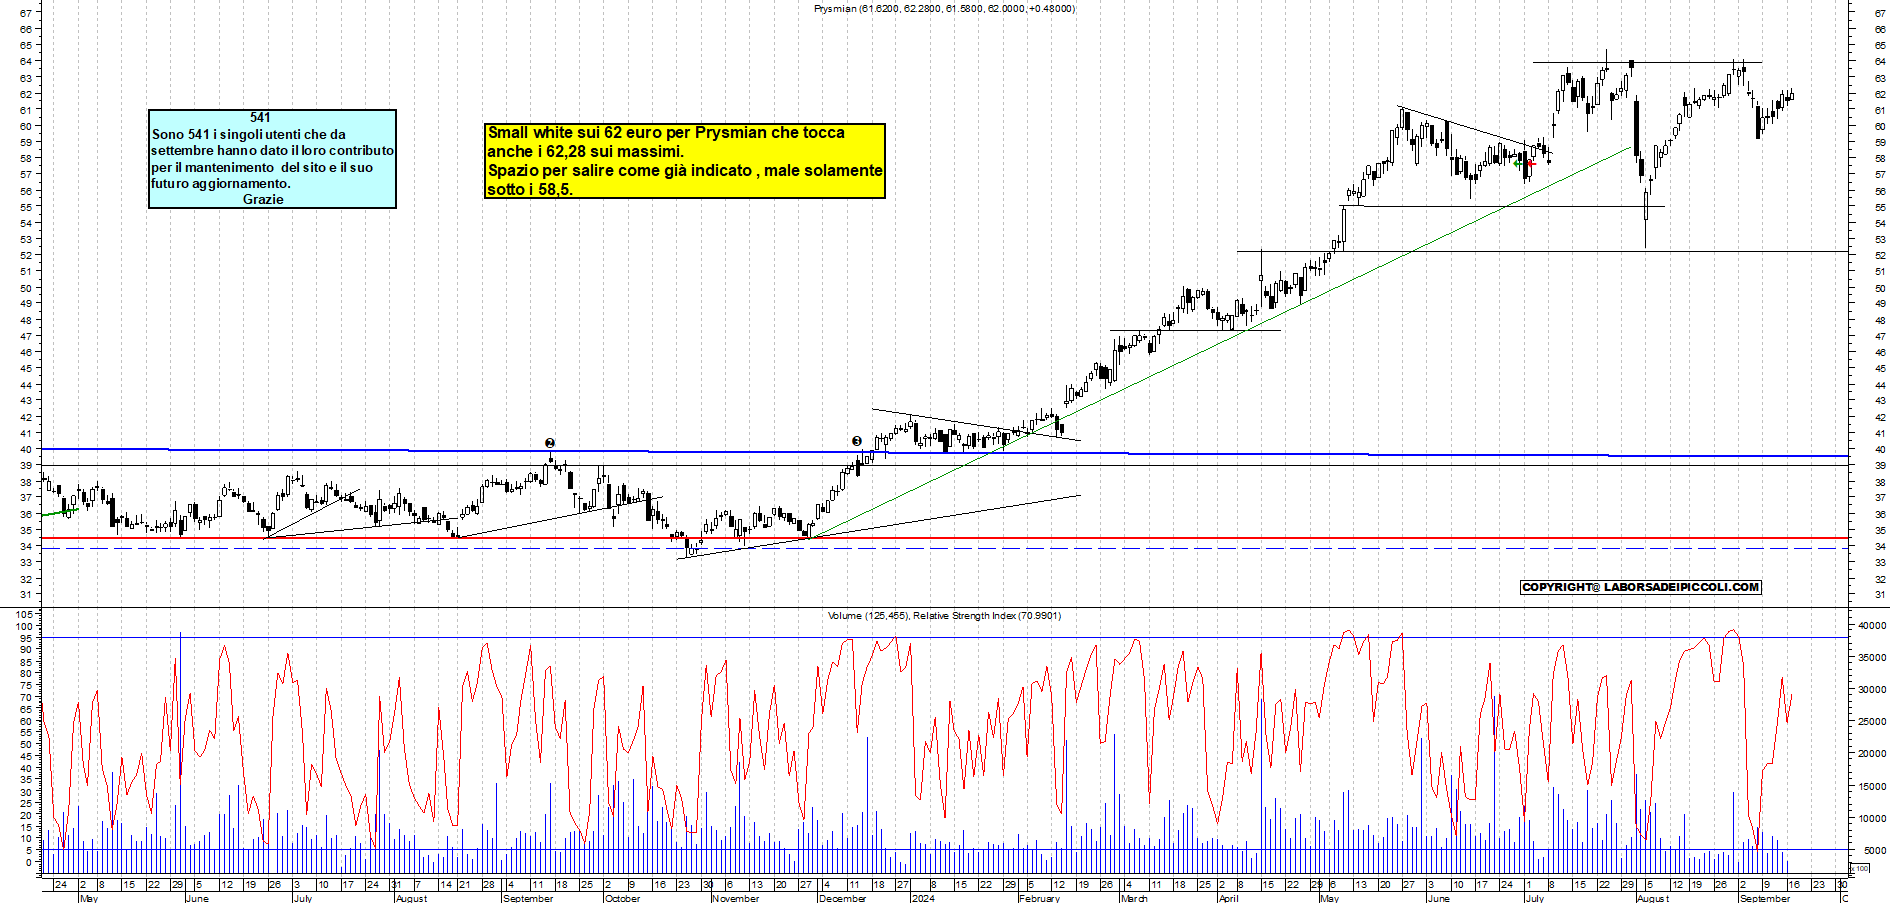1890x903 pixels.
Task: Click the 'x 100' volume scale label
Action: point(1861,868)
